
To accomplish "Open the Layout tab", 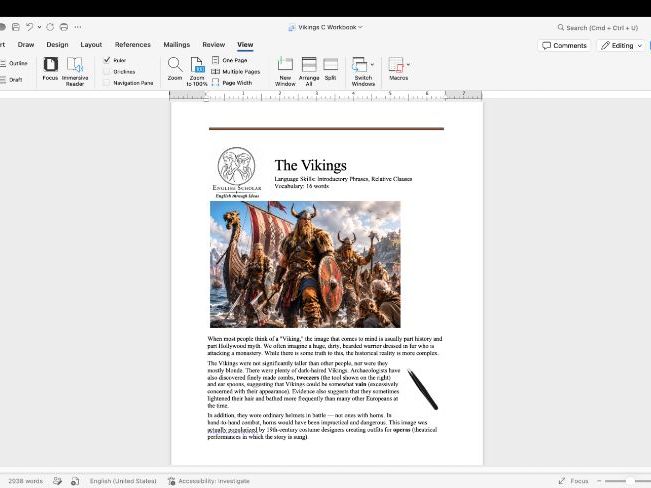I will 91,44.
